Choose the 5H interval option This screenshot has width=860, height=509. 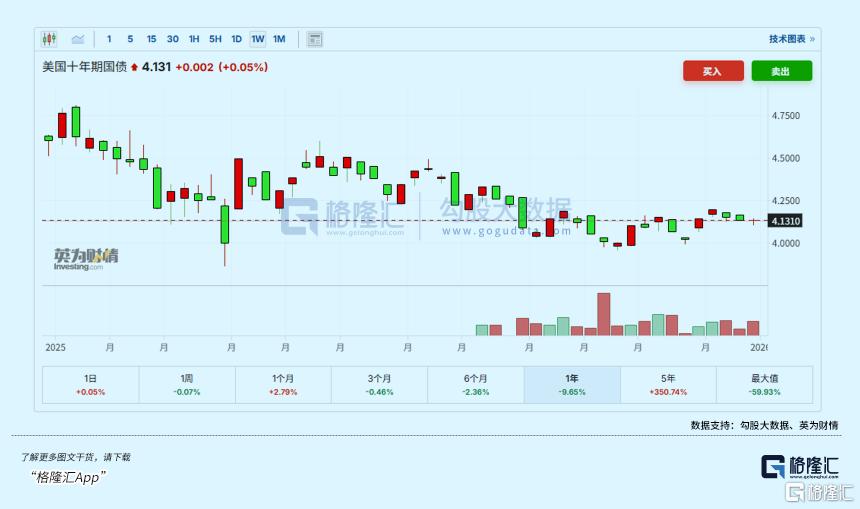(215, 39)
